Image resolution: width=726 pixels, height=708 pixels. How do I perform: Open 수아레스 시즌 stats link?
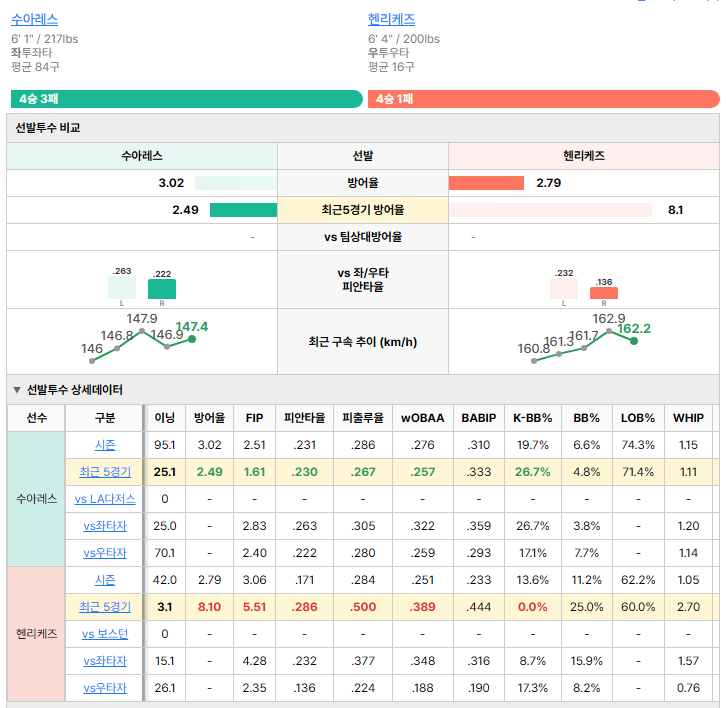coord(105,445)
